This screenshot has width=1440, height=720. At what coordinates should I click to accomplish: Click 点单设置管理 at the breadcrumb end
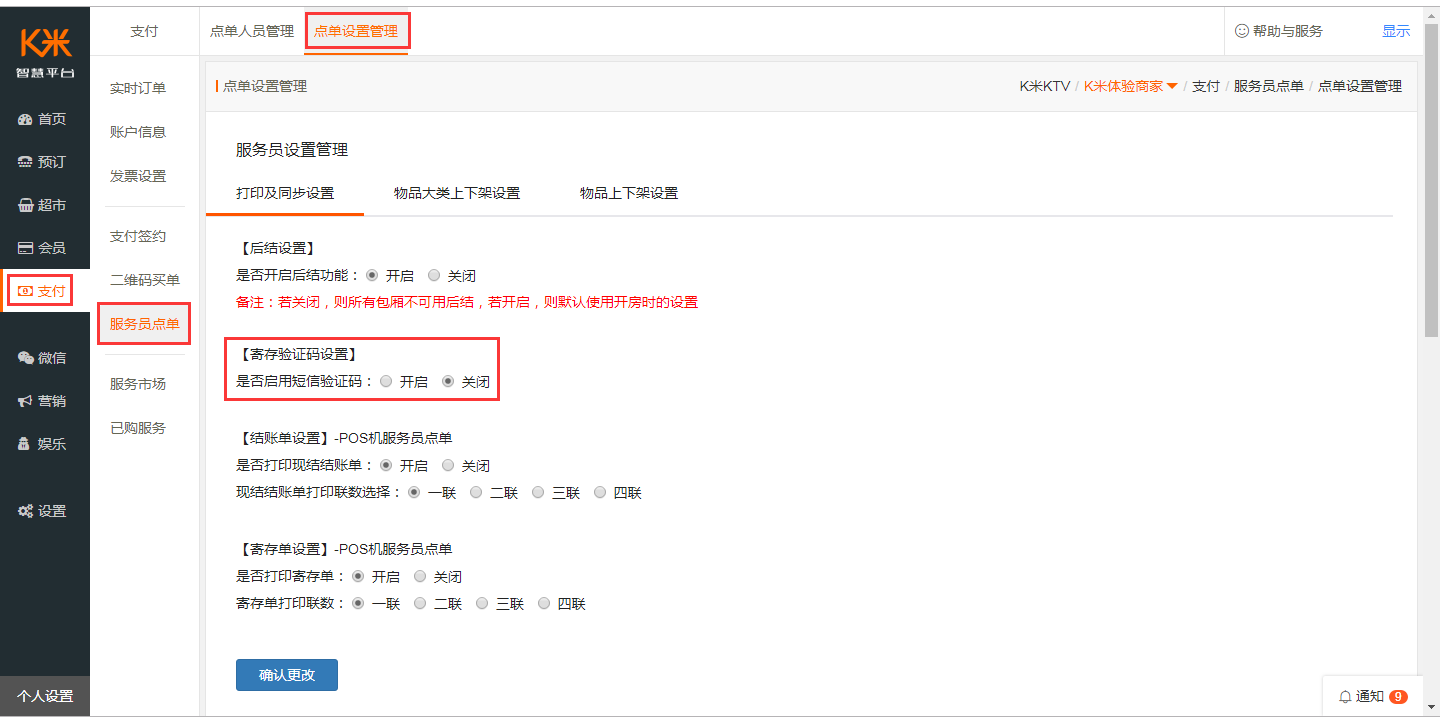(1360, 86)
